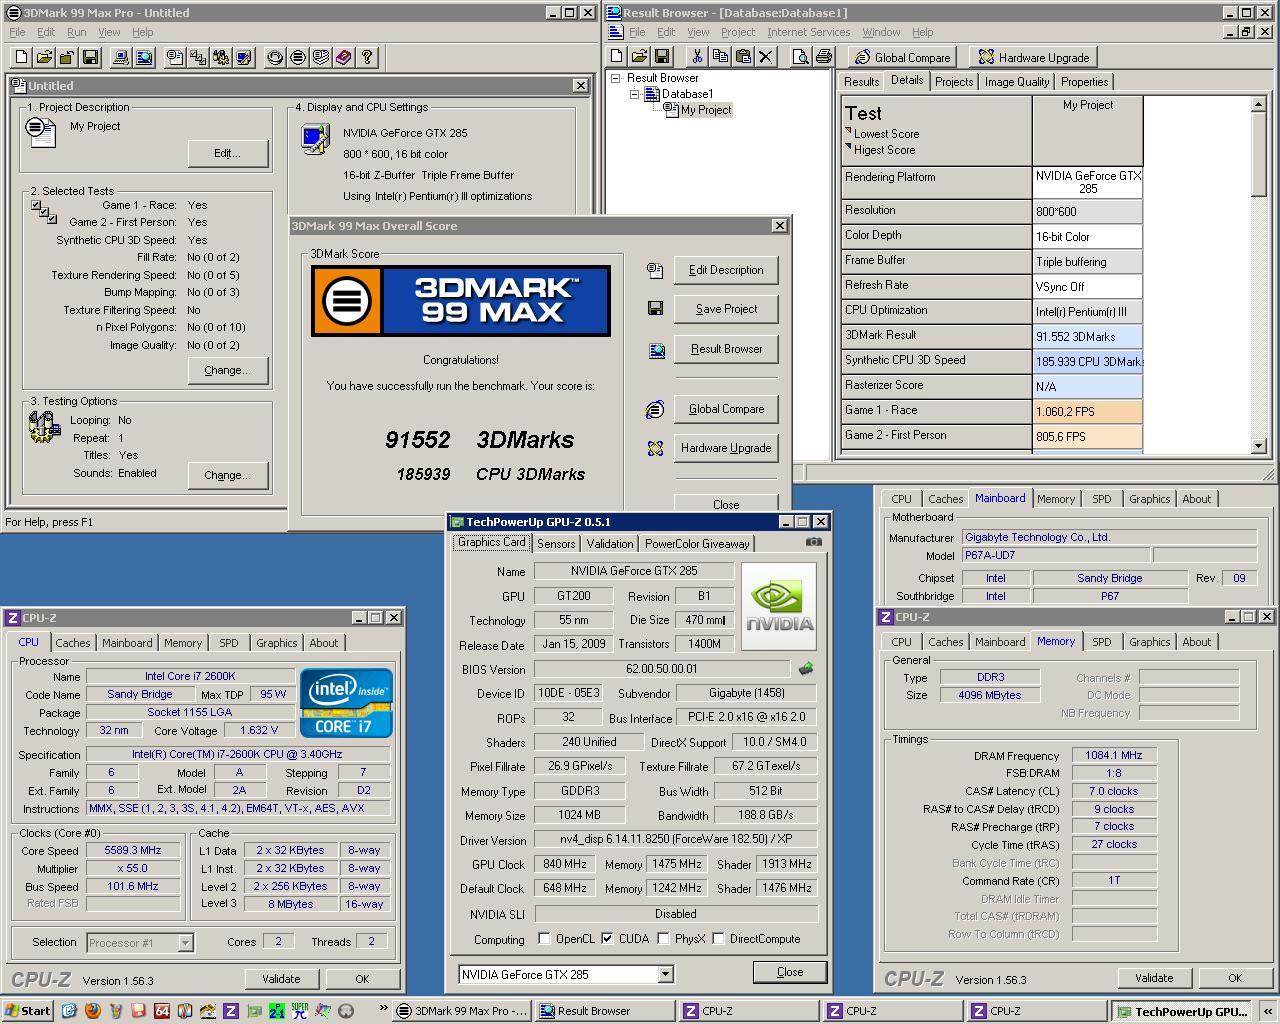Click the GPU-Z BIOS save chip icon
Image resolution: width=1280 pixels, height=1024 pixels.
(x=806, y=669)
